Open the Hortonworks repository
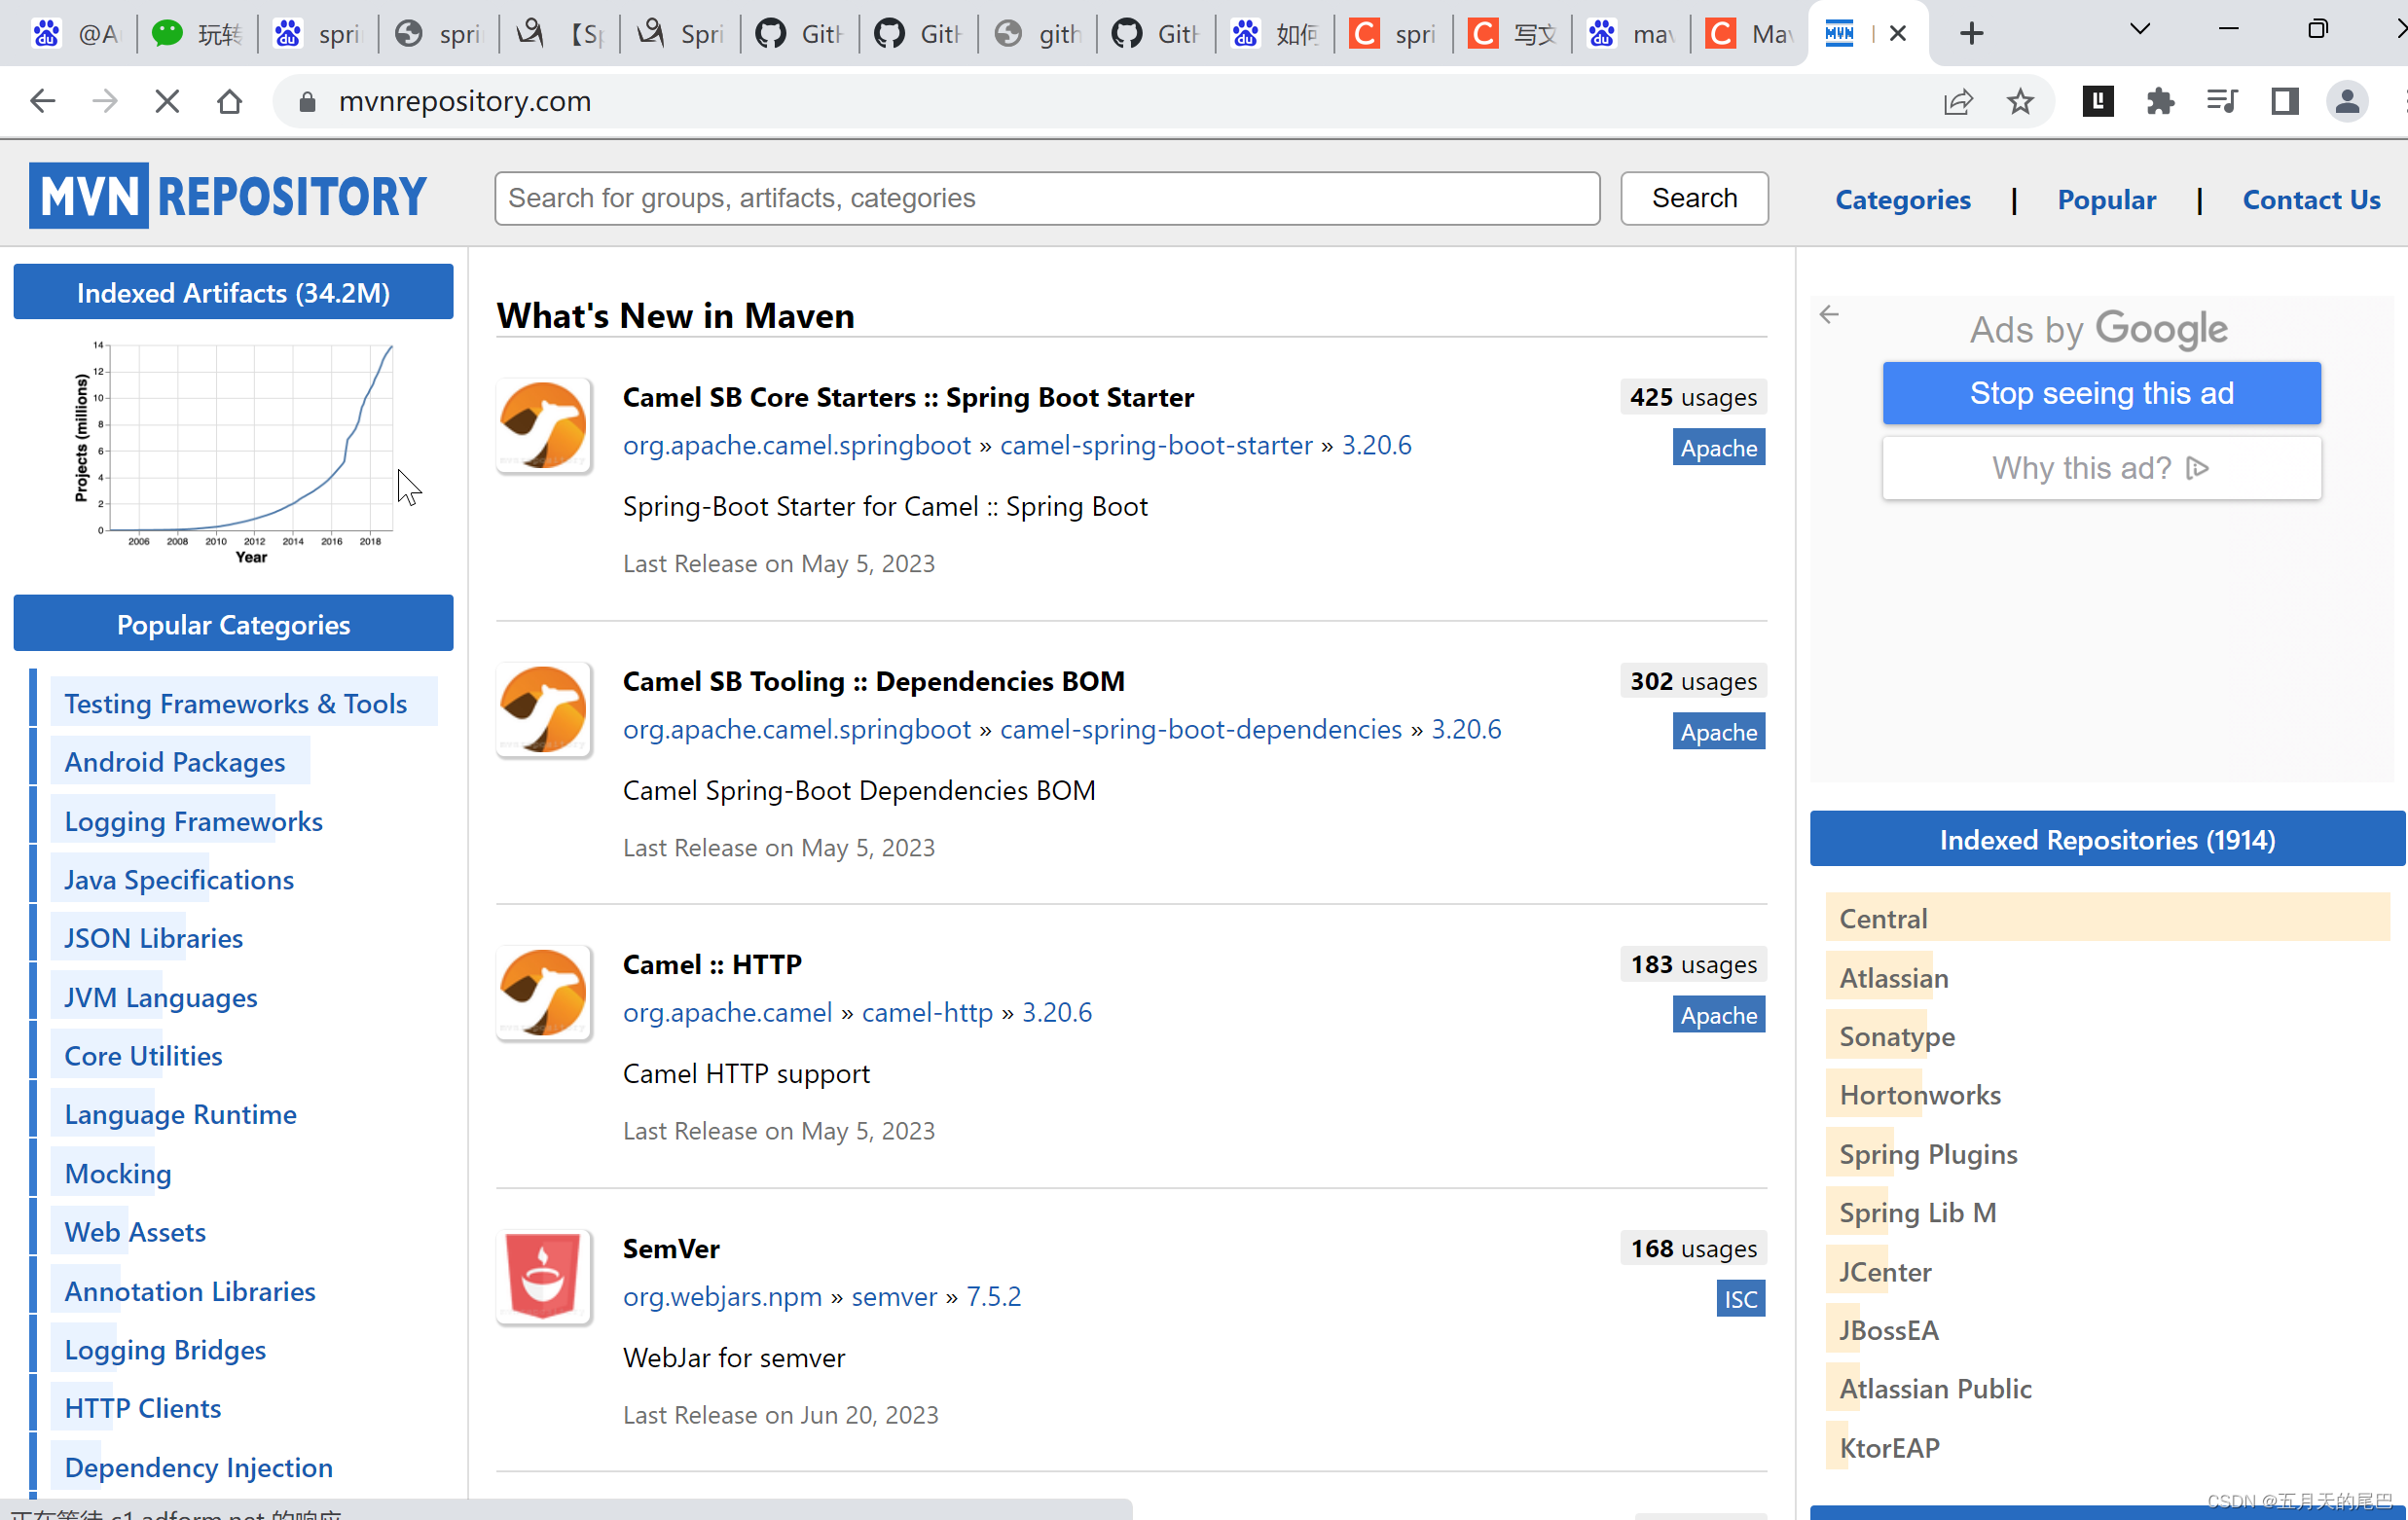This screenshot has height=1520, width=2408. click(1919, 1095)
